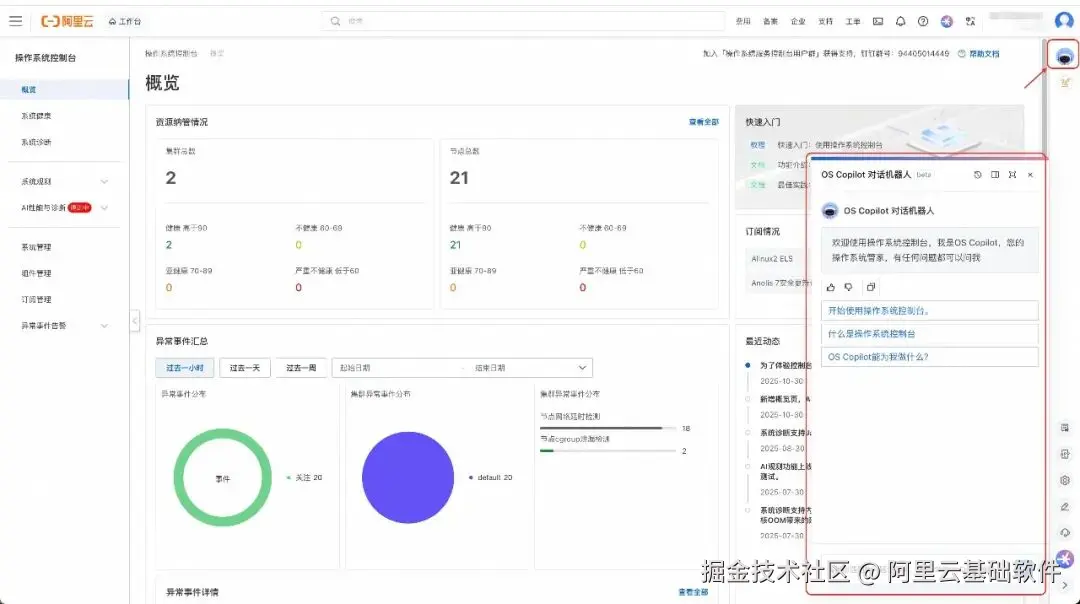The width and height of the screenshot is (1080, 604).
Task: Open the headset support icon in the right rail
Action: pyautogui.click(x=1065, y=532)
